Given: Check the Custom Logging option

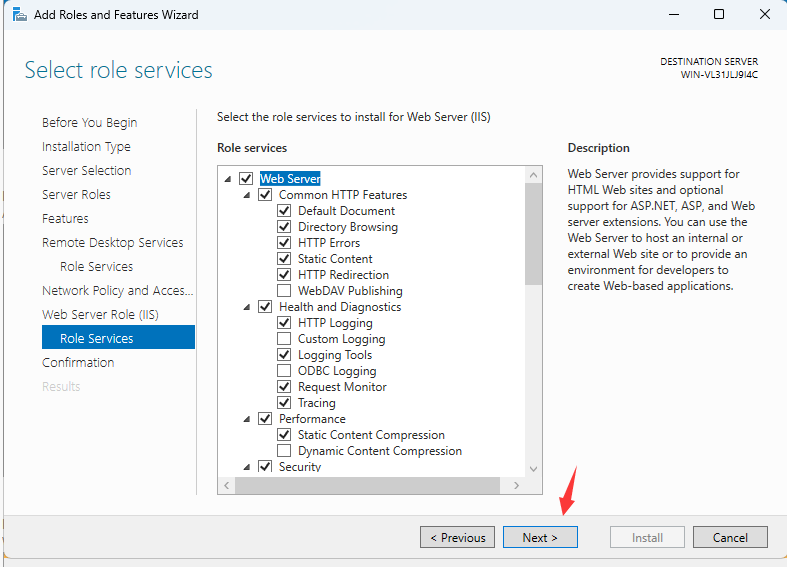Looking at the screenshot, I should pyautogui.click(x=284, y=339).
